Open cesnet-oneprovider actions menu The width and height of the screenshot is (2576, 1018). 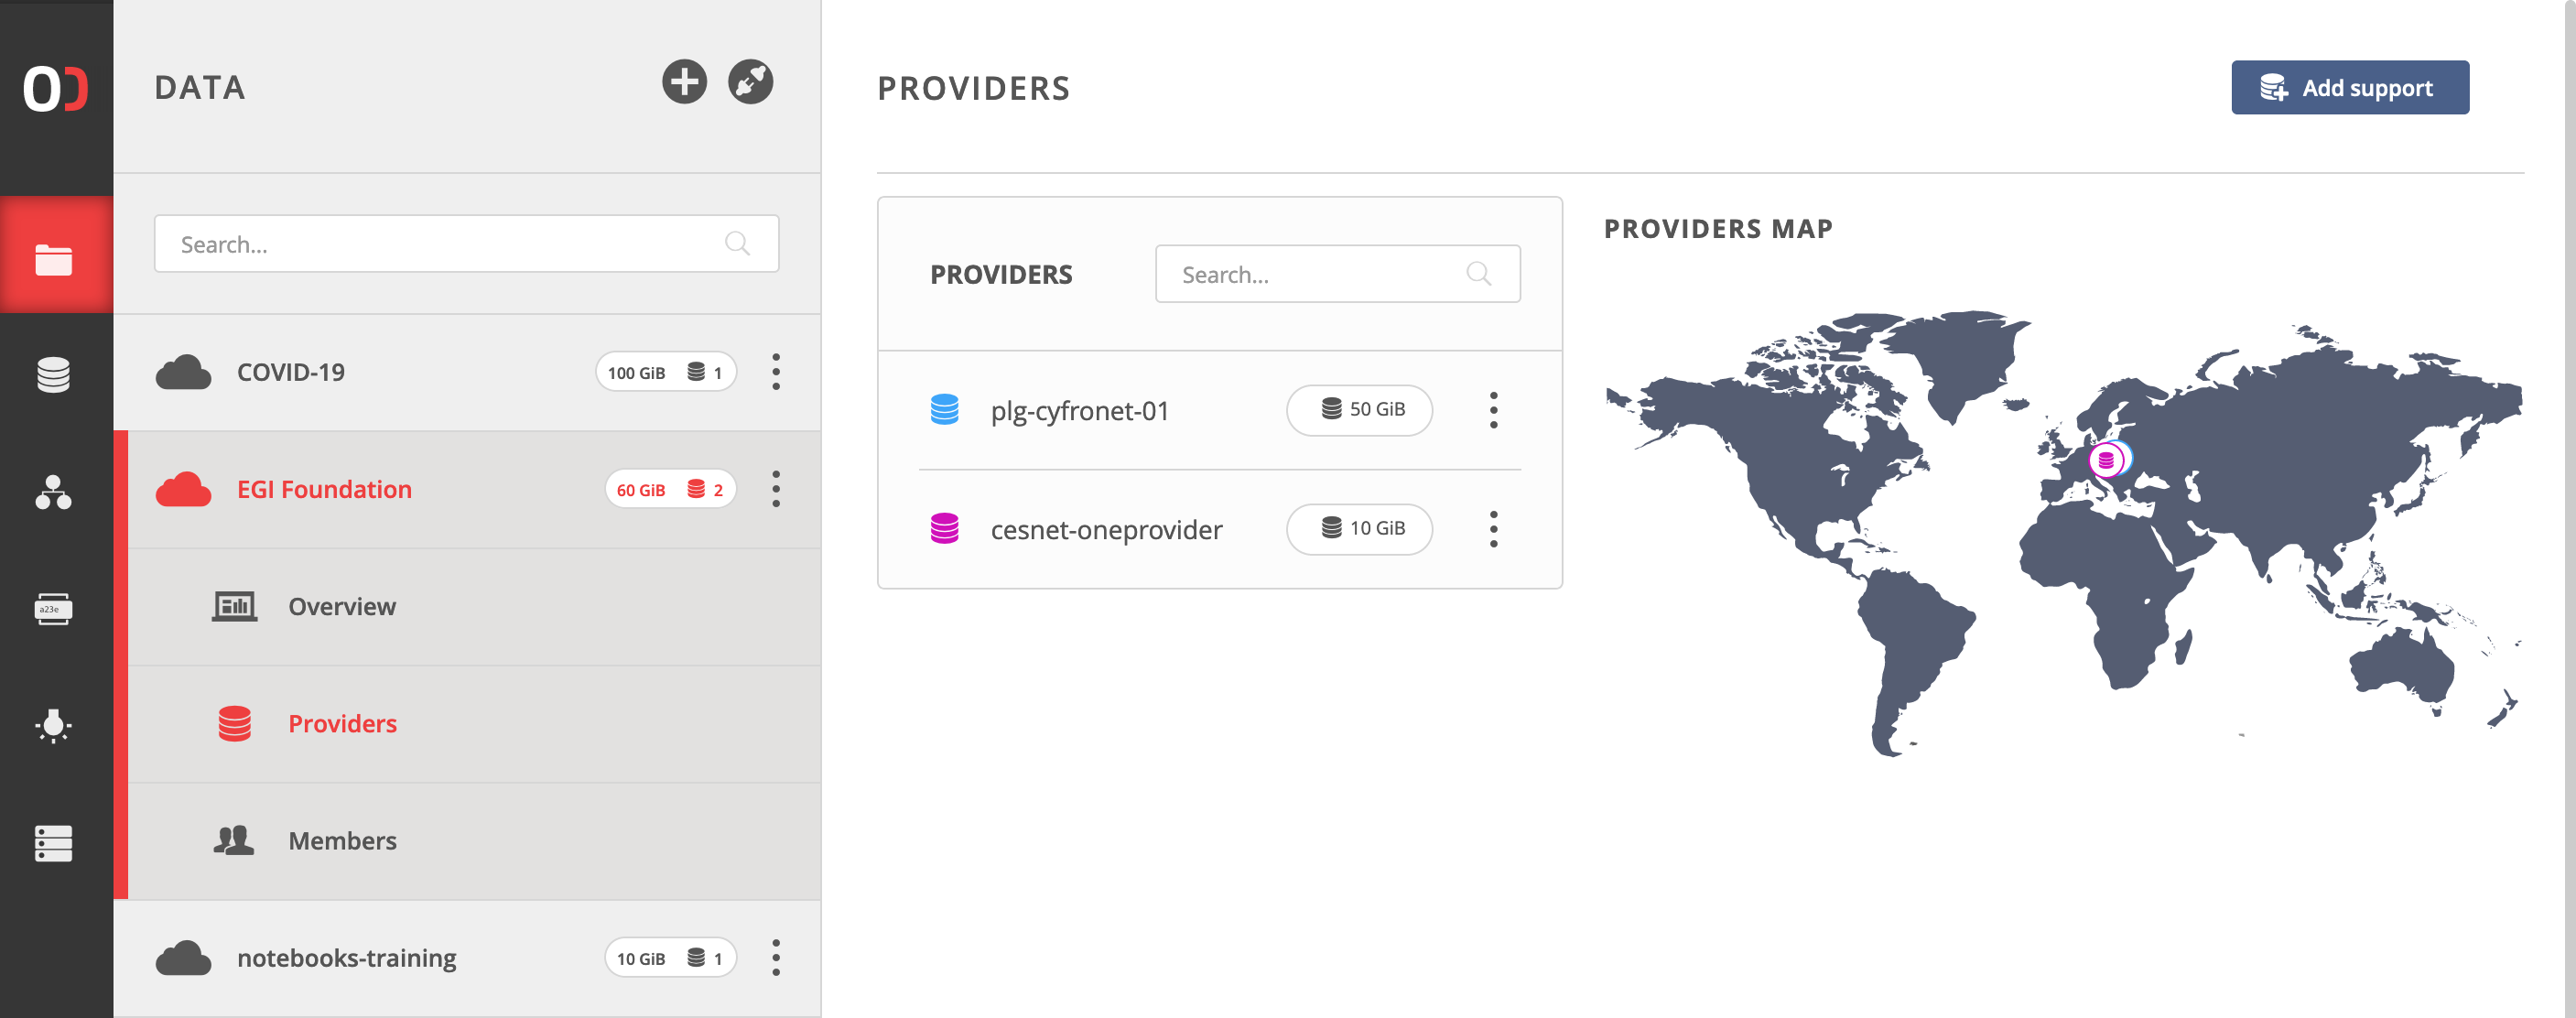coord(1493,529)
